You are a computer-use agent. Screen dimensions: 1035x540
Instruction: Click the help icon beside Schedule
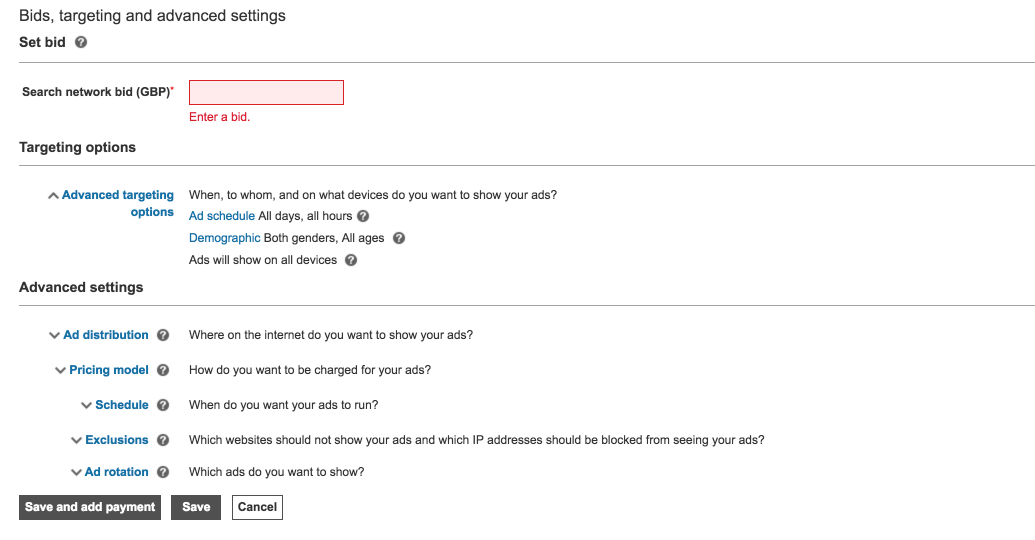[163, 405]
